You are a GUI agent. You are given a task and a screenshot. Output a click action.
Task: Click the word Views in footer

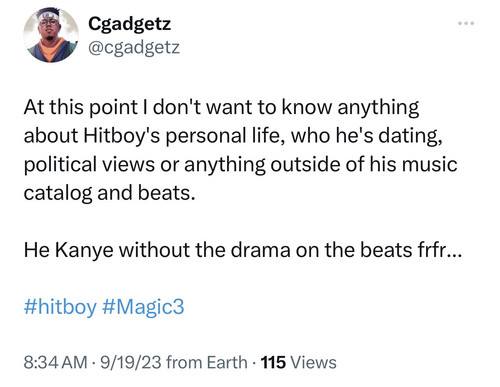coord(313,362)
